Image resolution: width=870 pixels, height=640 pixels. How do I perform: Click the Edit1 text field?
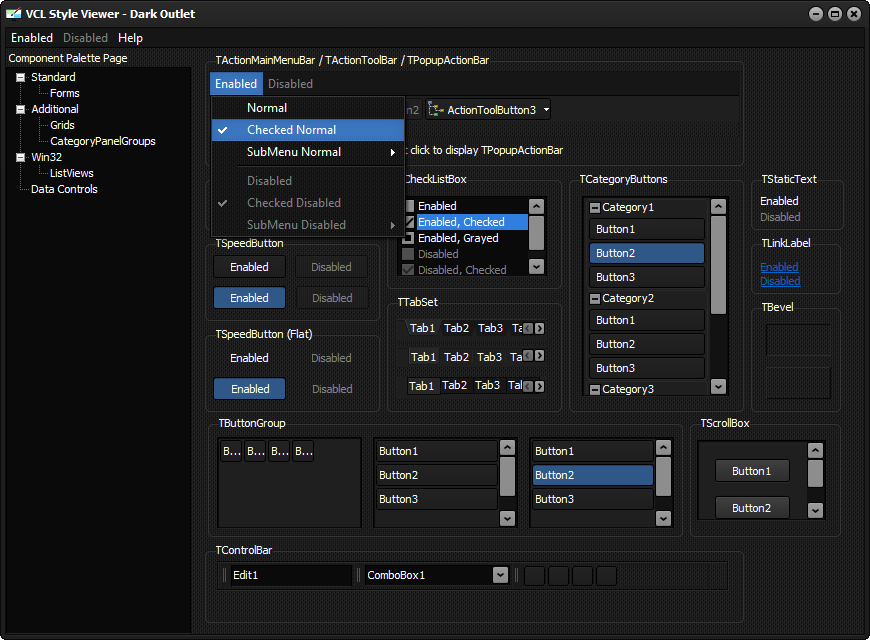291,575
